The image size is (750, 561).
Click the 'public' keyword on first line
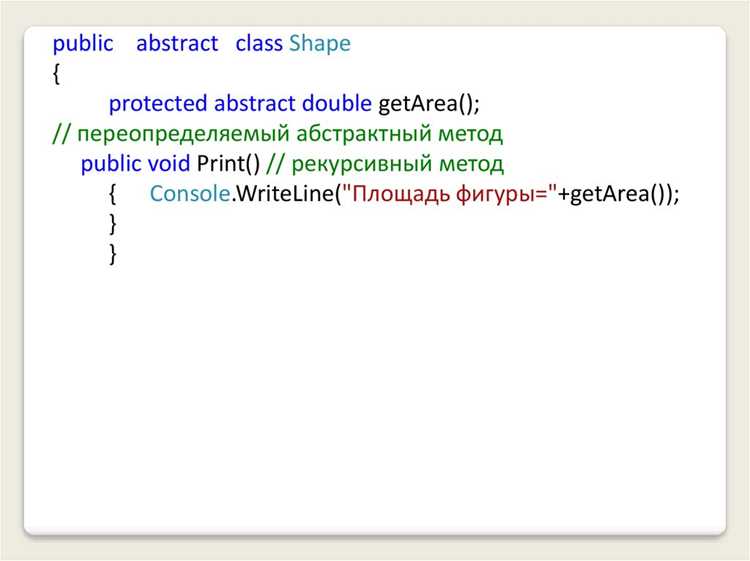(83, 44)
